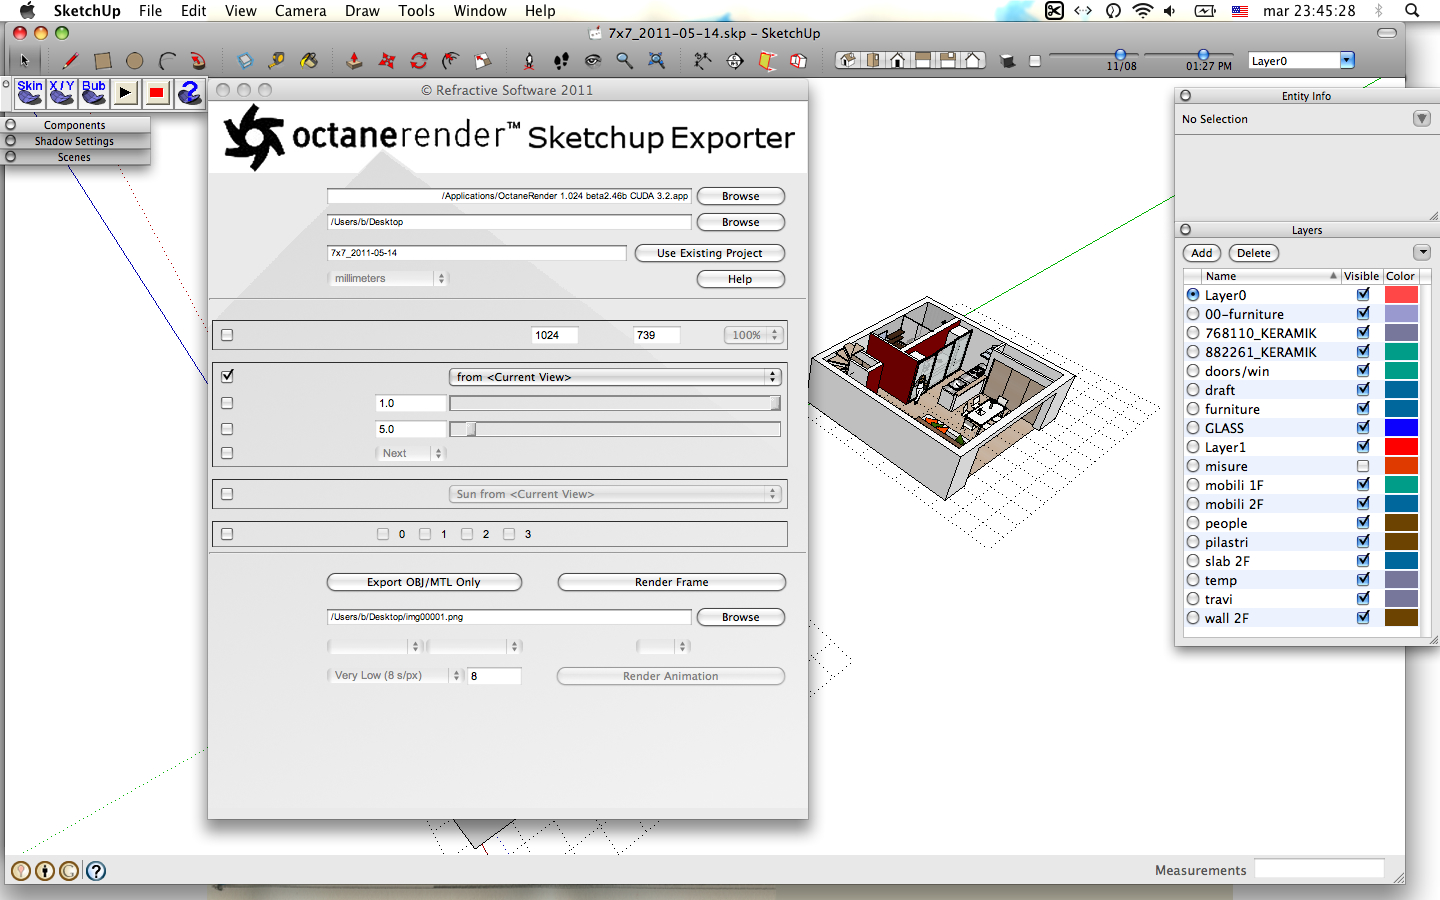Screen dimensions: 1440x900
Task: Toggle visibility of the misure layer
Action: pyautogui.click(x=1363, y=466)
